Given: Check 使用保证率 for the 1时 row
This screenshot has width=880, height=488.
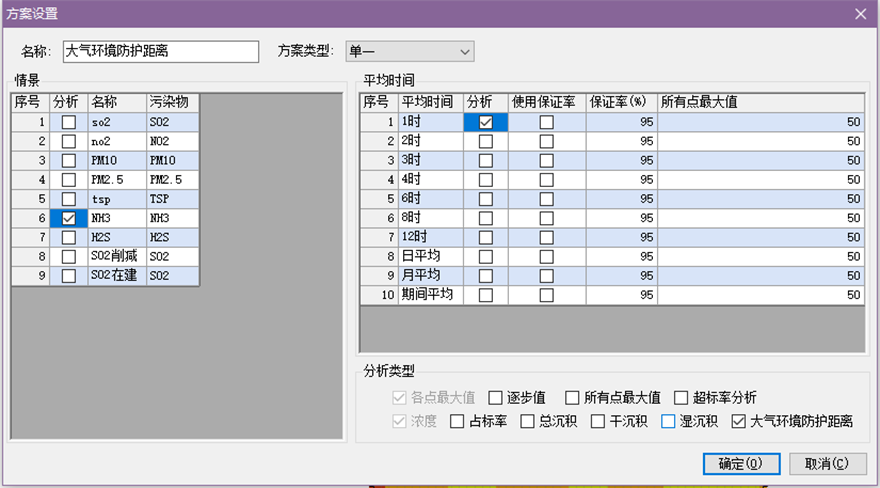Looking at the screenshot, I should pyautogui.click(x=546, y=122).
